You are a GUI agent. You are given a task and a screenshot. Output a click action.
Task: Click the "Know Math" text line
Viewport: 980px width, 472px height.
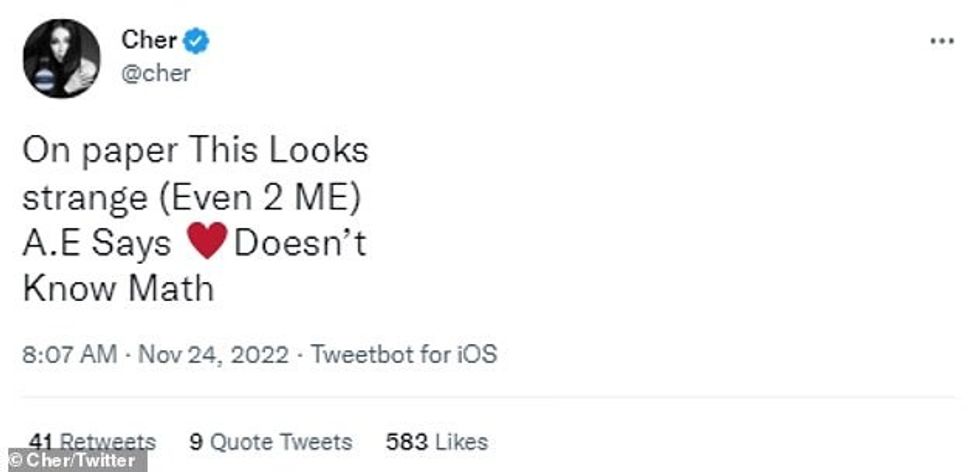118,289
